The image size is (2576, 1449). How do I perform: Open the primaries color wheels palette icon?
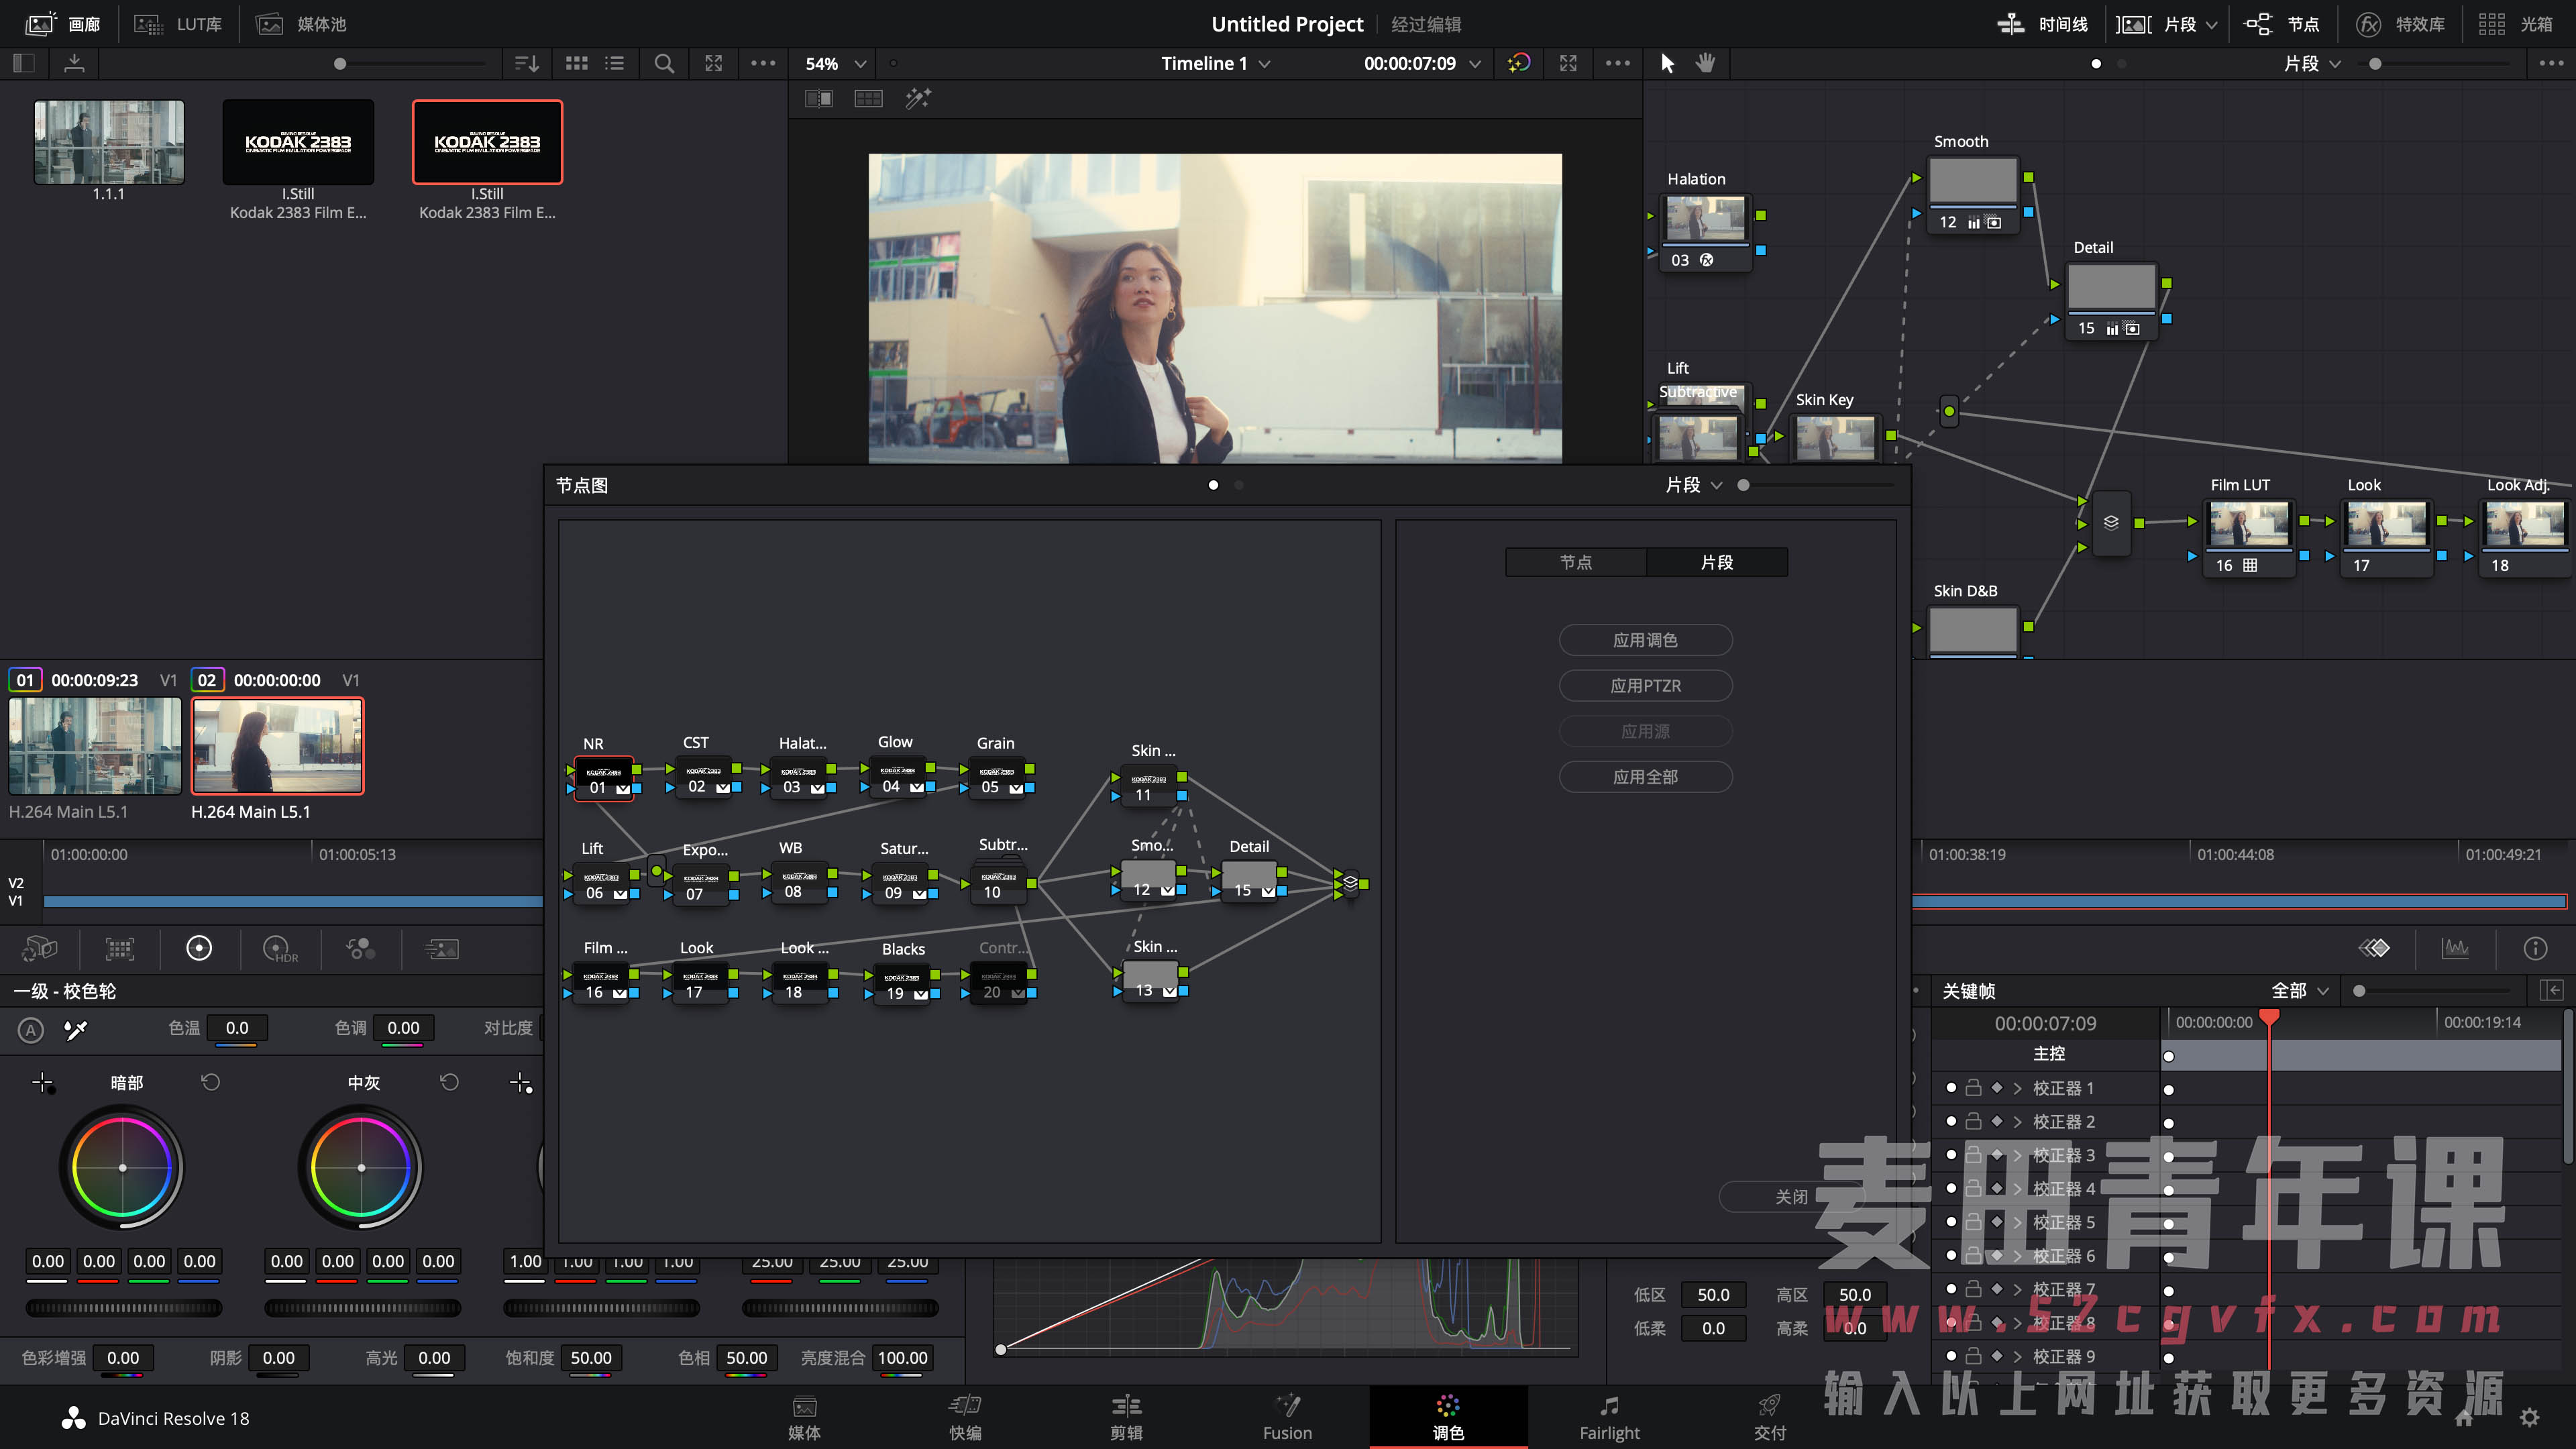coord(199,948)
